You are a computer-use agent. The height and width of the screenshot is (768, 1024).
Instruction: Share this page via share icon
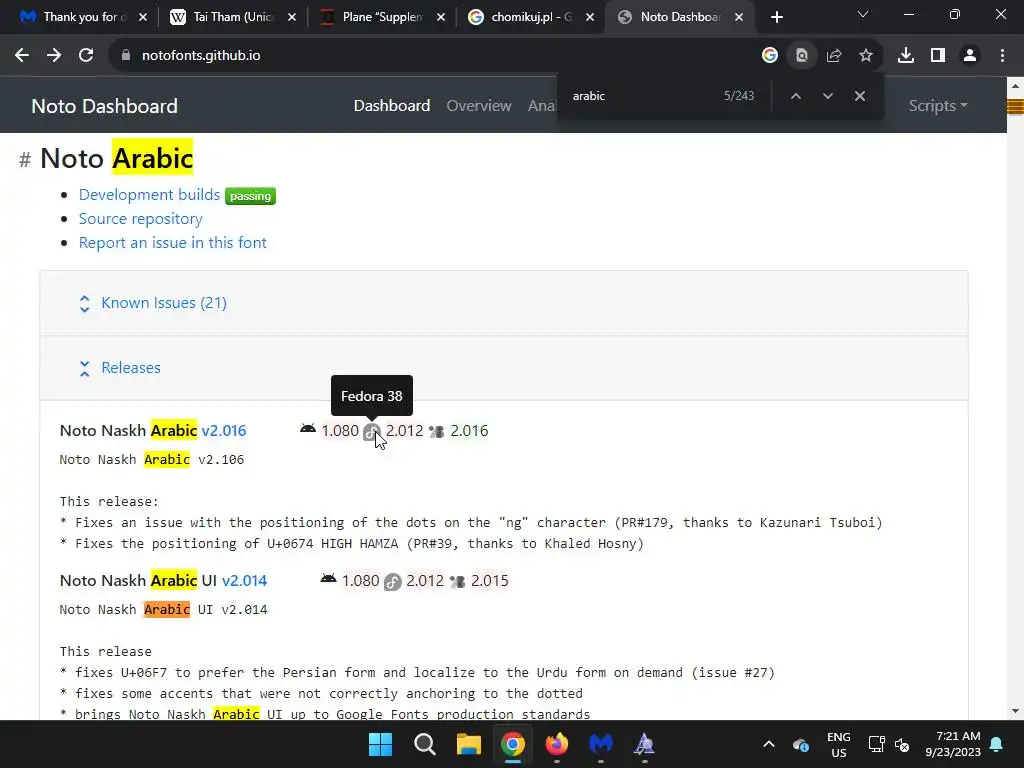[833, 56]
